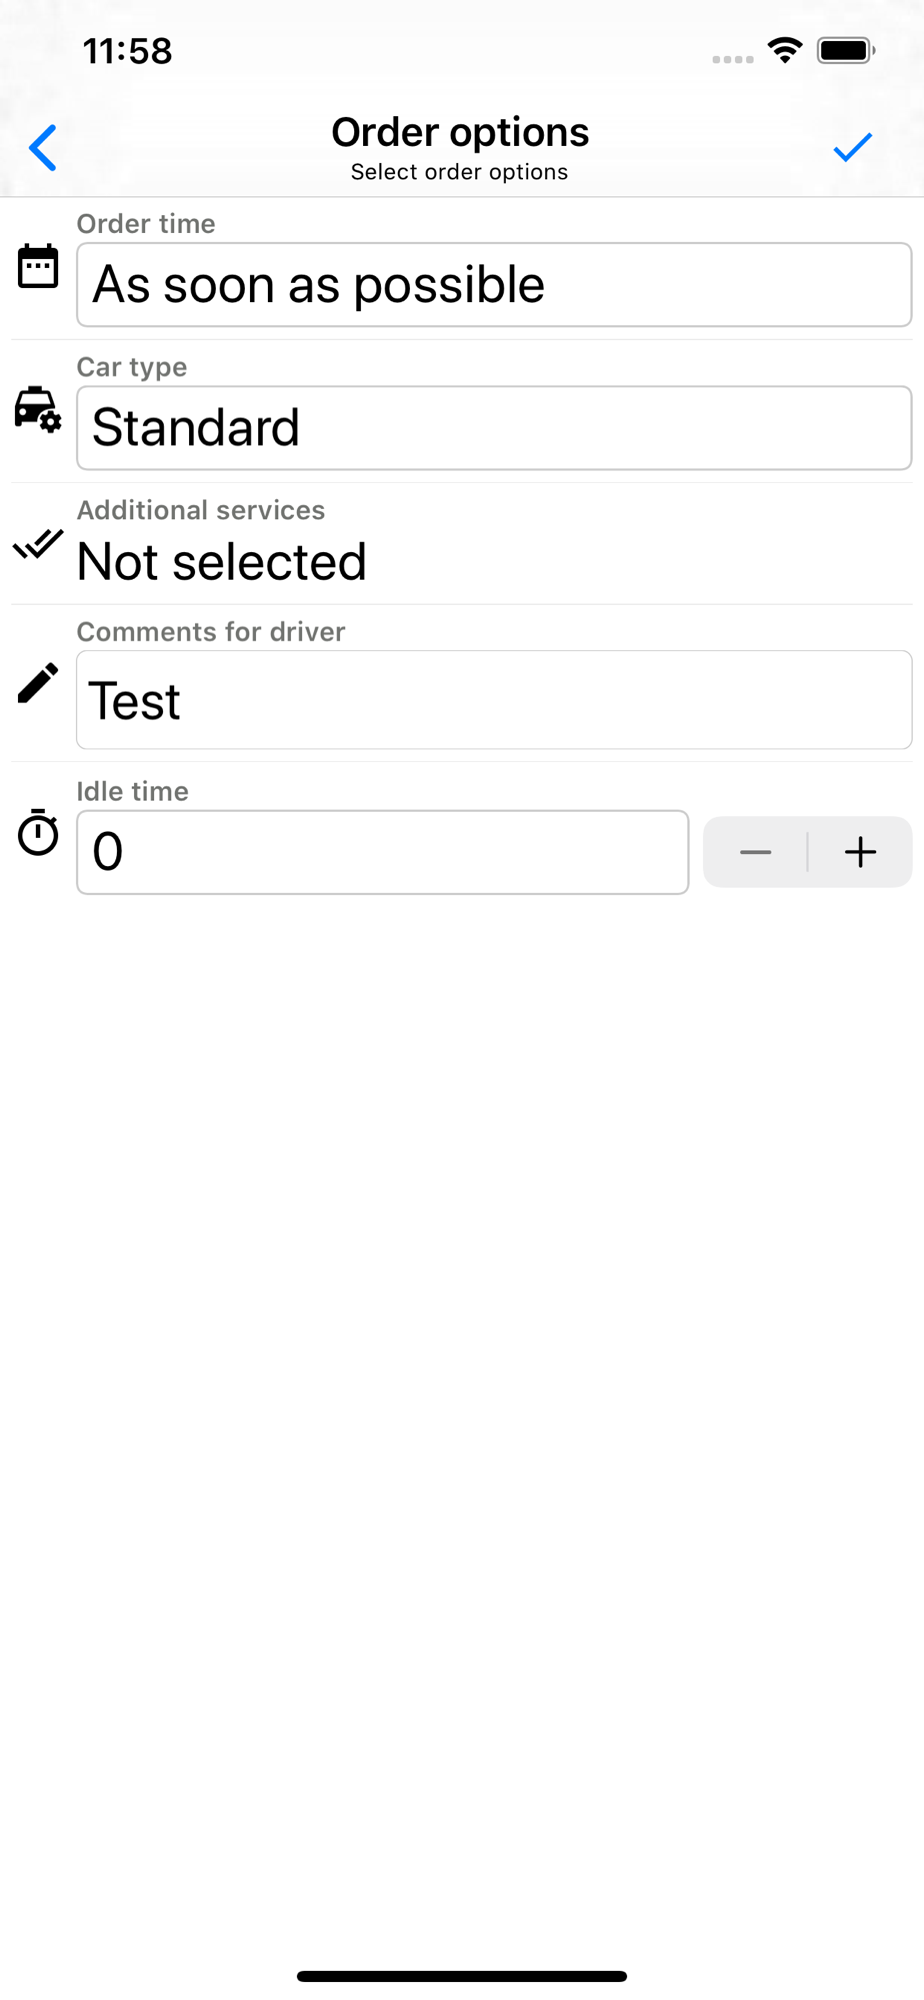The width and height of the screenshot is (924, 2000).
Task: Tap the blue back arrow
Action: pyautogui.click(x=43, y=149)
